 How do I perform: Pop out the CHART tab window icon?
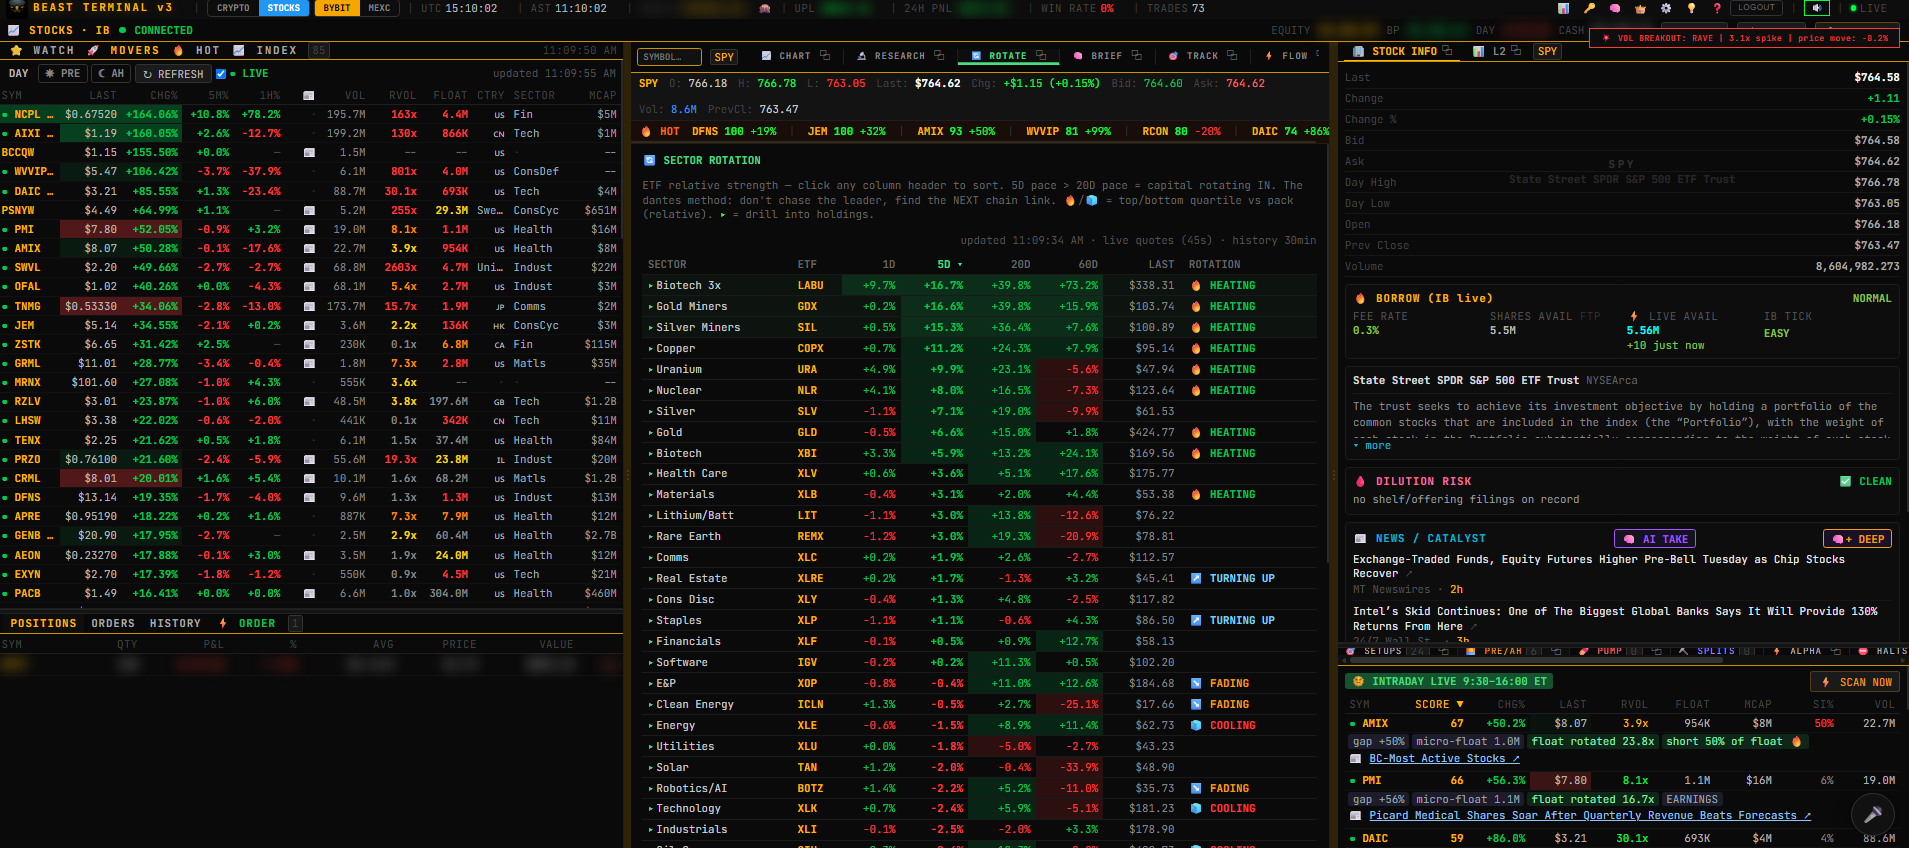(825, 55)
